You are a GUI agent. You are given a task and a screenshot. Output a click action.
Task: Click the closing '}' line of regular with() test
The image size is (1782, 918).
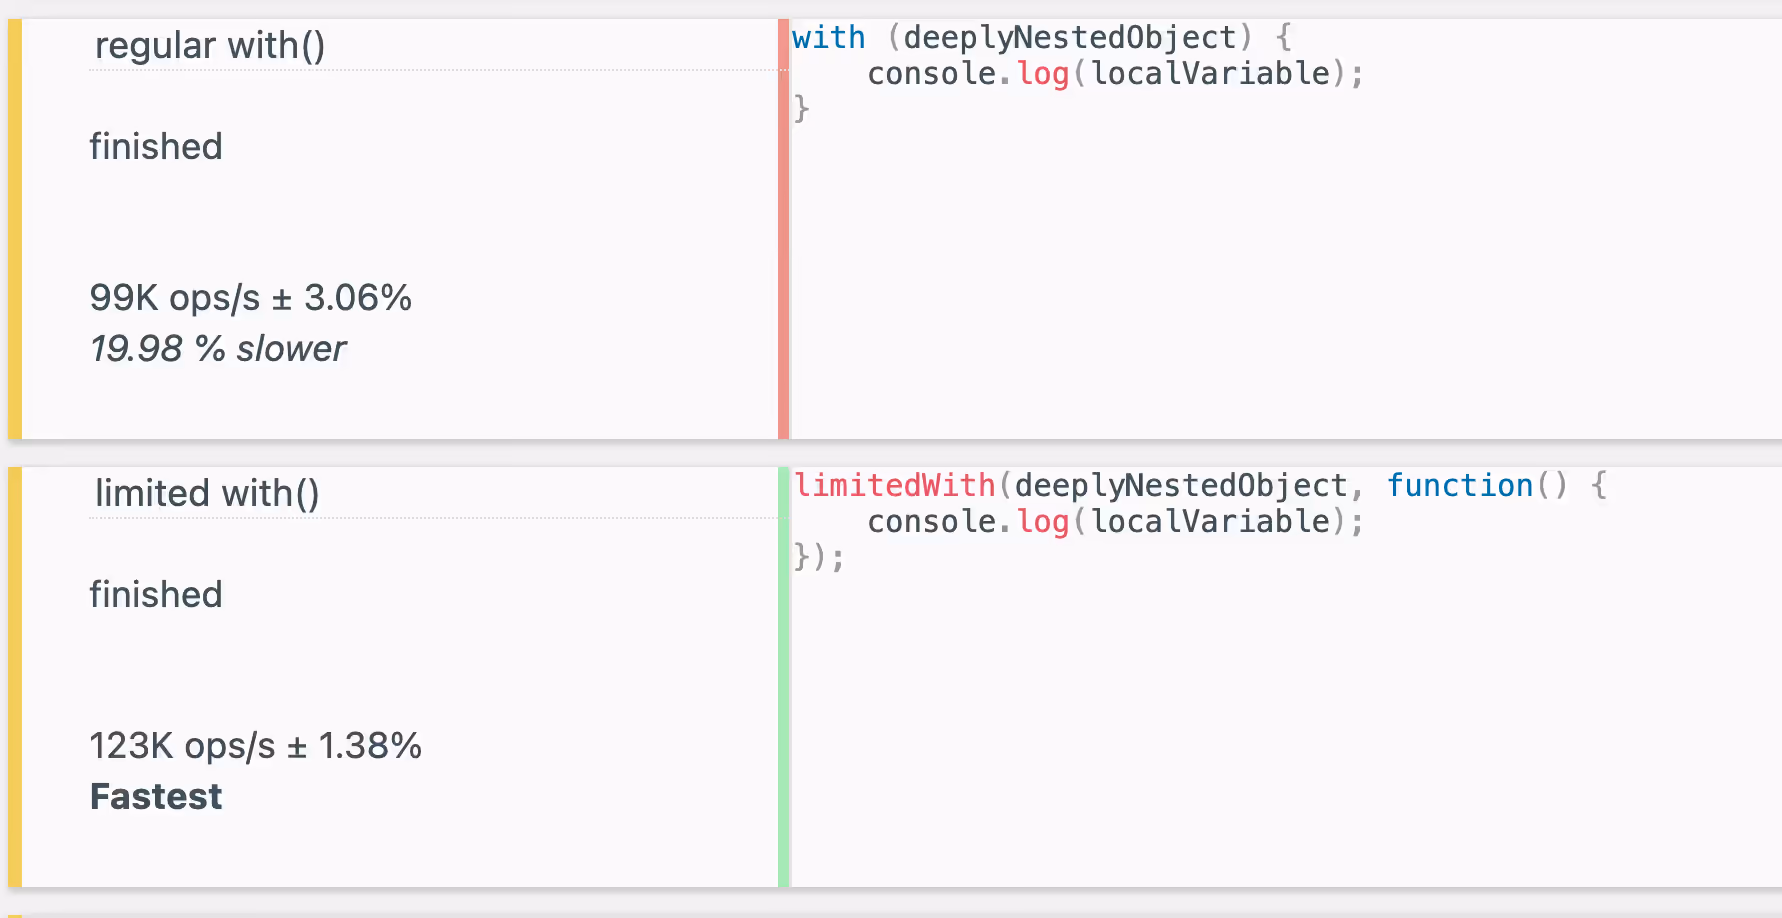pos(801,109)
